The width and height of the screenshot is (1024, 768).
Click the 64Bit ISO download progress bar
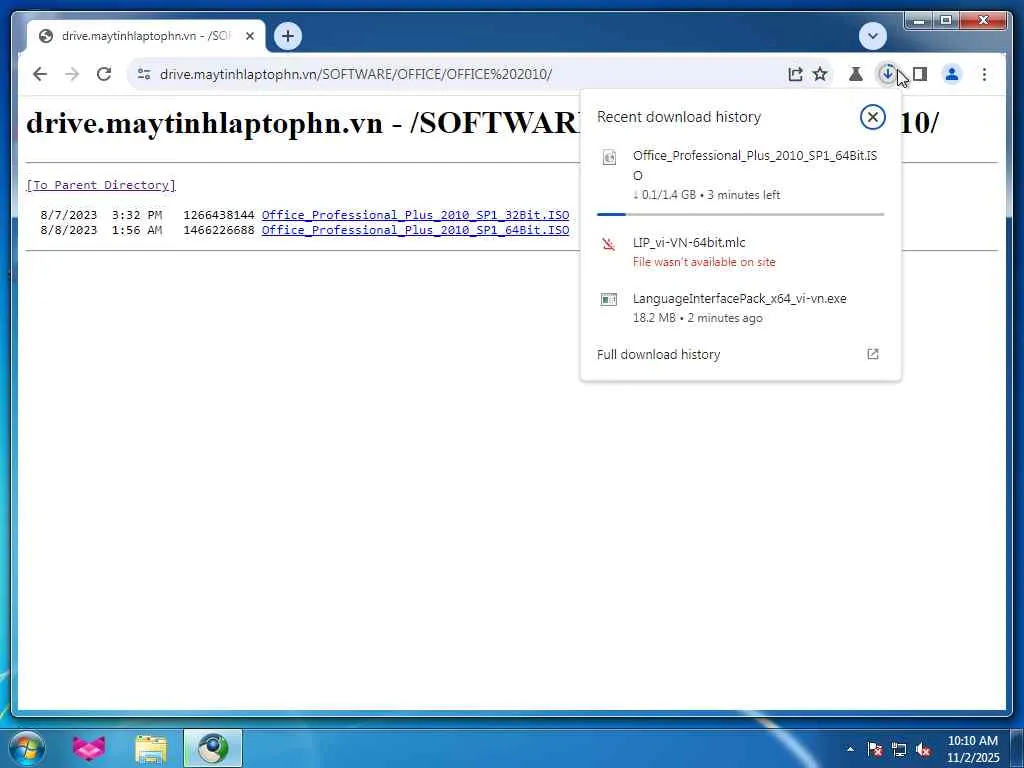coord(740,214)
